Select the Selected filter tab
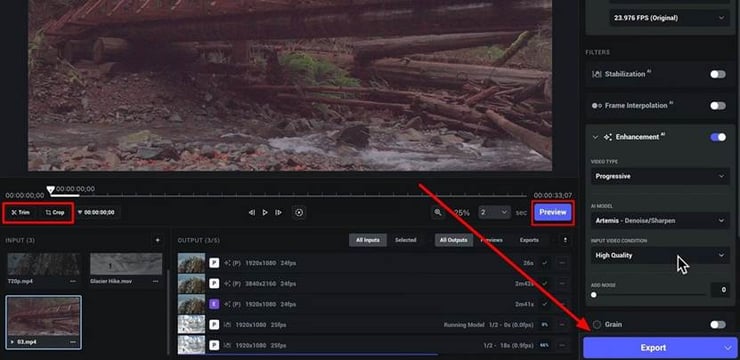 pos(406,240)
